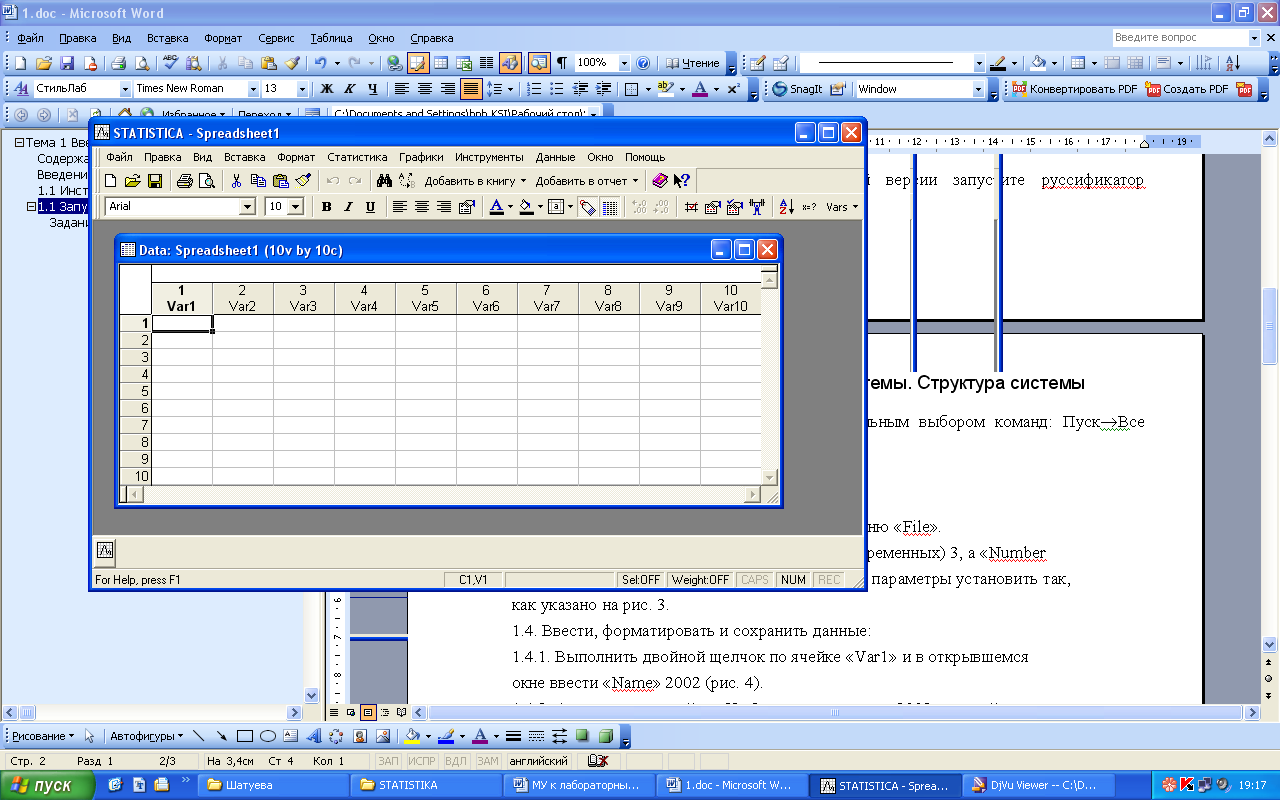Screen dimensions: 1280x800
Task: Click Word's insert Excel spreadsheet icon
Action: point(463,62)
